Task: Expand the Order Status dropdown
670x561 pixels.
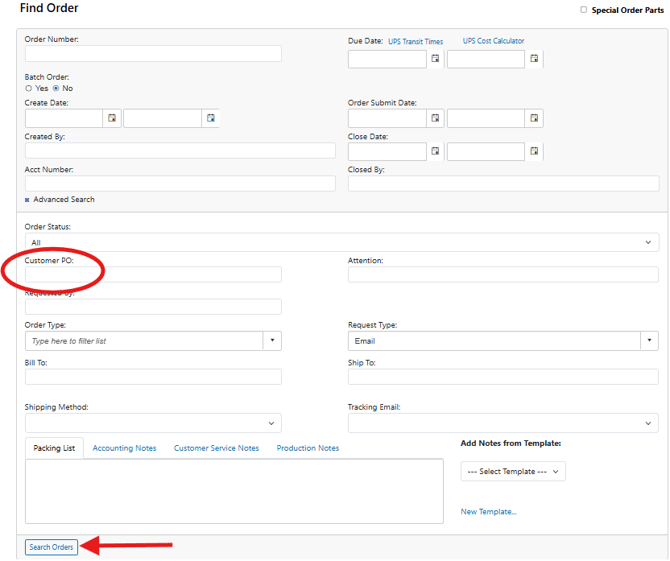Action: (x=341, y=242)
